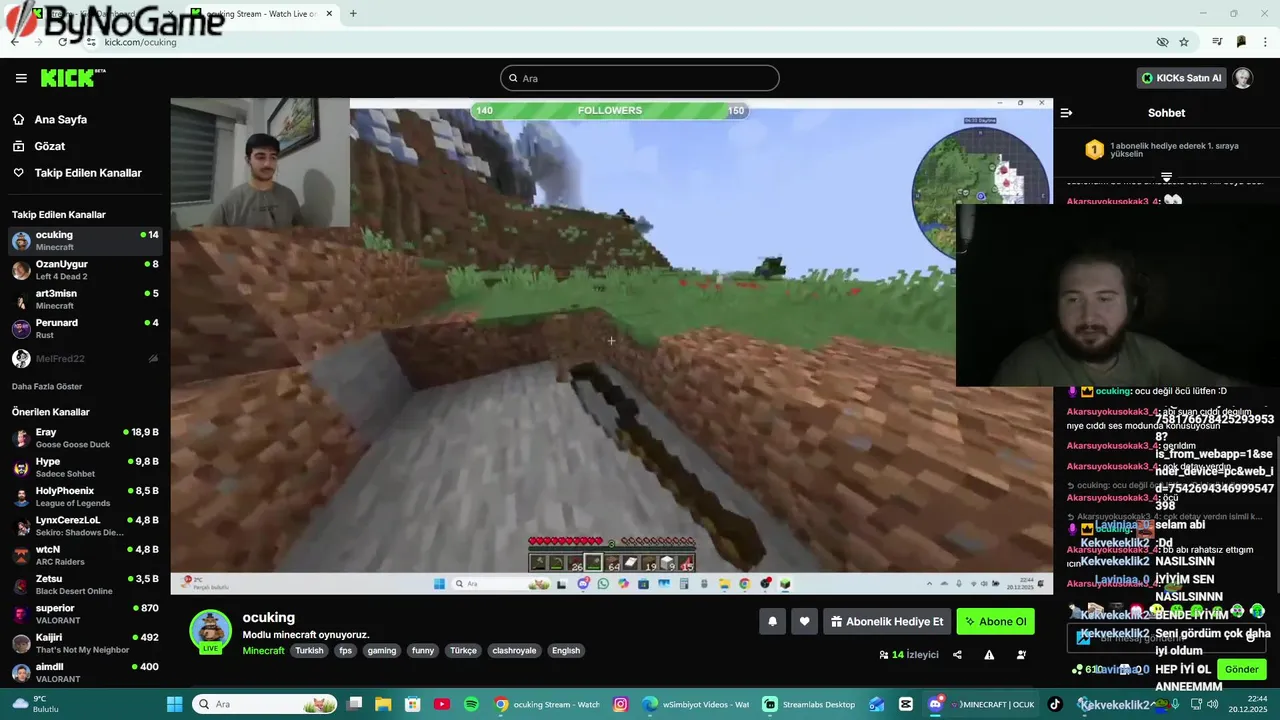Open the user profile avatar menu
Image resolution: width=1280 pixels, height=720 pixels.
click(1242, 78)
